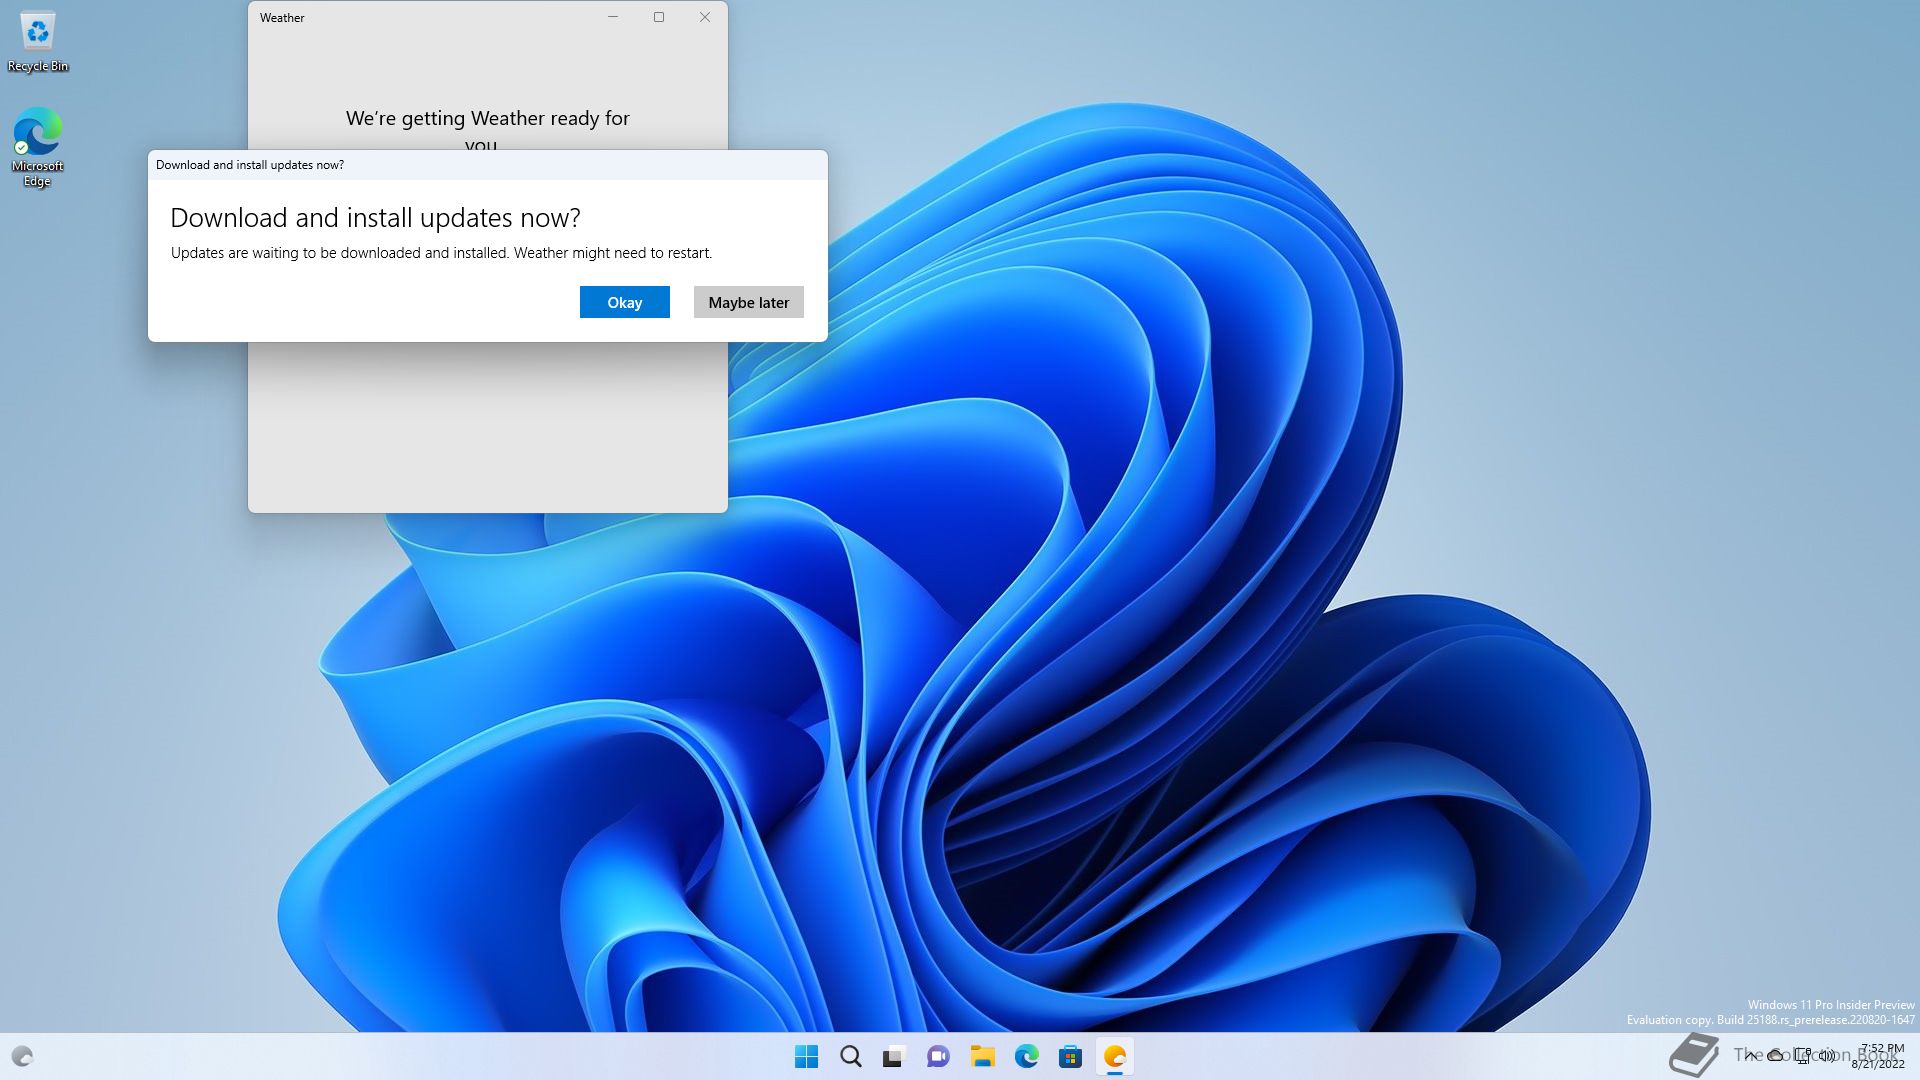This screenshot has height=1080, width=1920.
Task: Expand hidden system tray icons chevron
Action: (1749, 1056)
